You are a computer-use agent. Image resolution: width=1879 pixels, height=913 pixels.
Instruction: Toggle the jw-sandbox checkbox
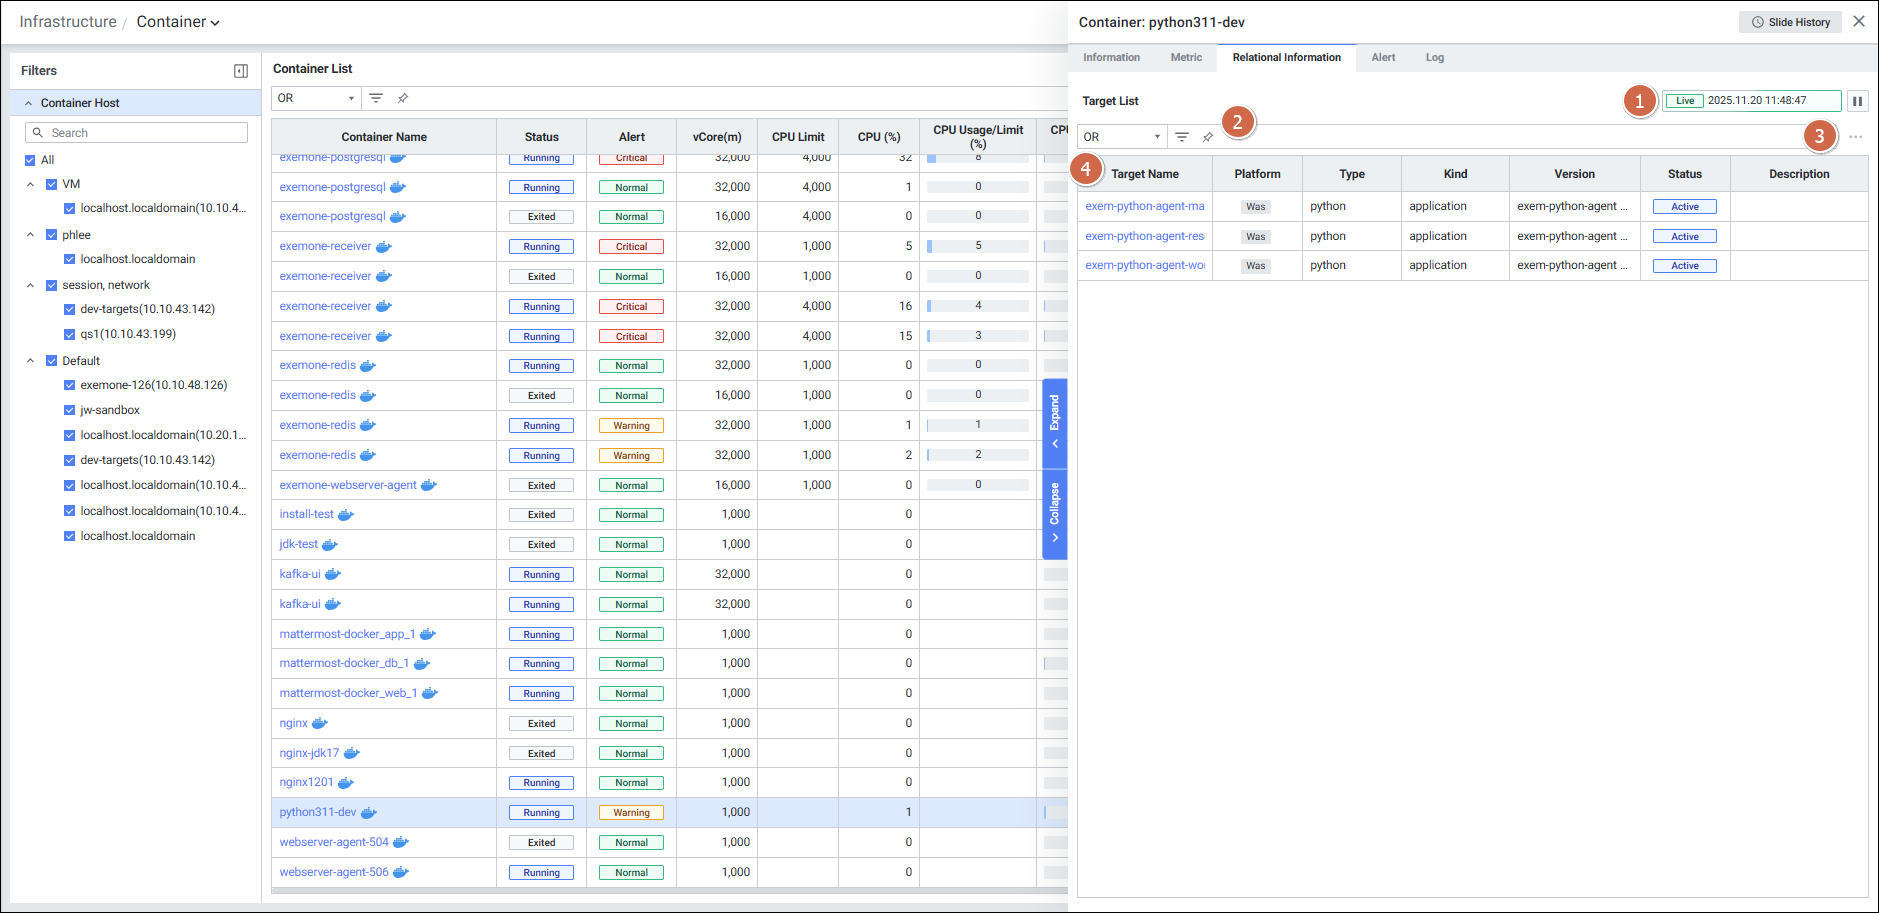point(70,410)
